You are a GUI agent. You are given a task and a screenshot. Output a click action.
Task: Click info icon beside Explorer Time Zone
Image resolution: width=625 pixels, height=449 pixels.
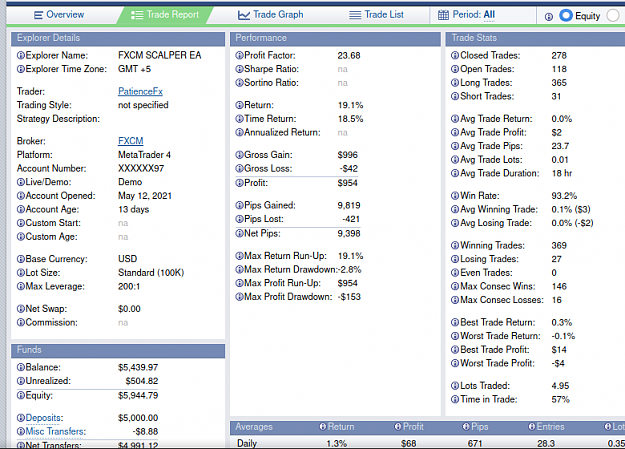21,69
